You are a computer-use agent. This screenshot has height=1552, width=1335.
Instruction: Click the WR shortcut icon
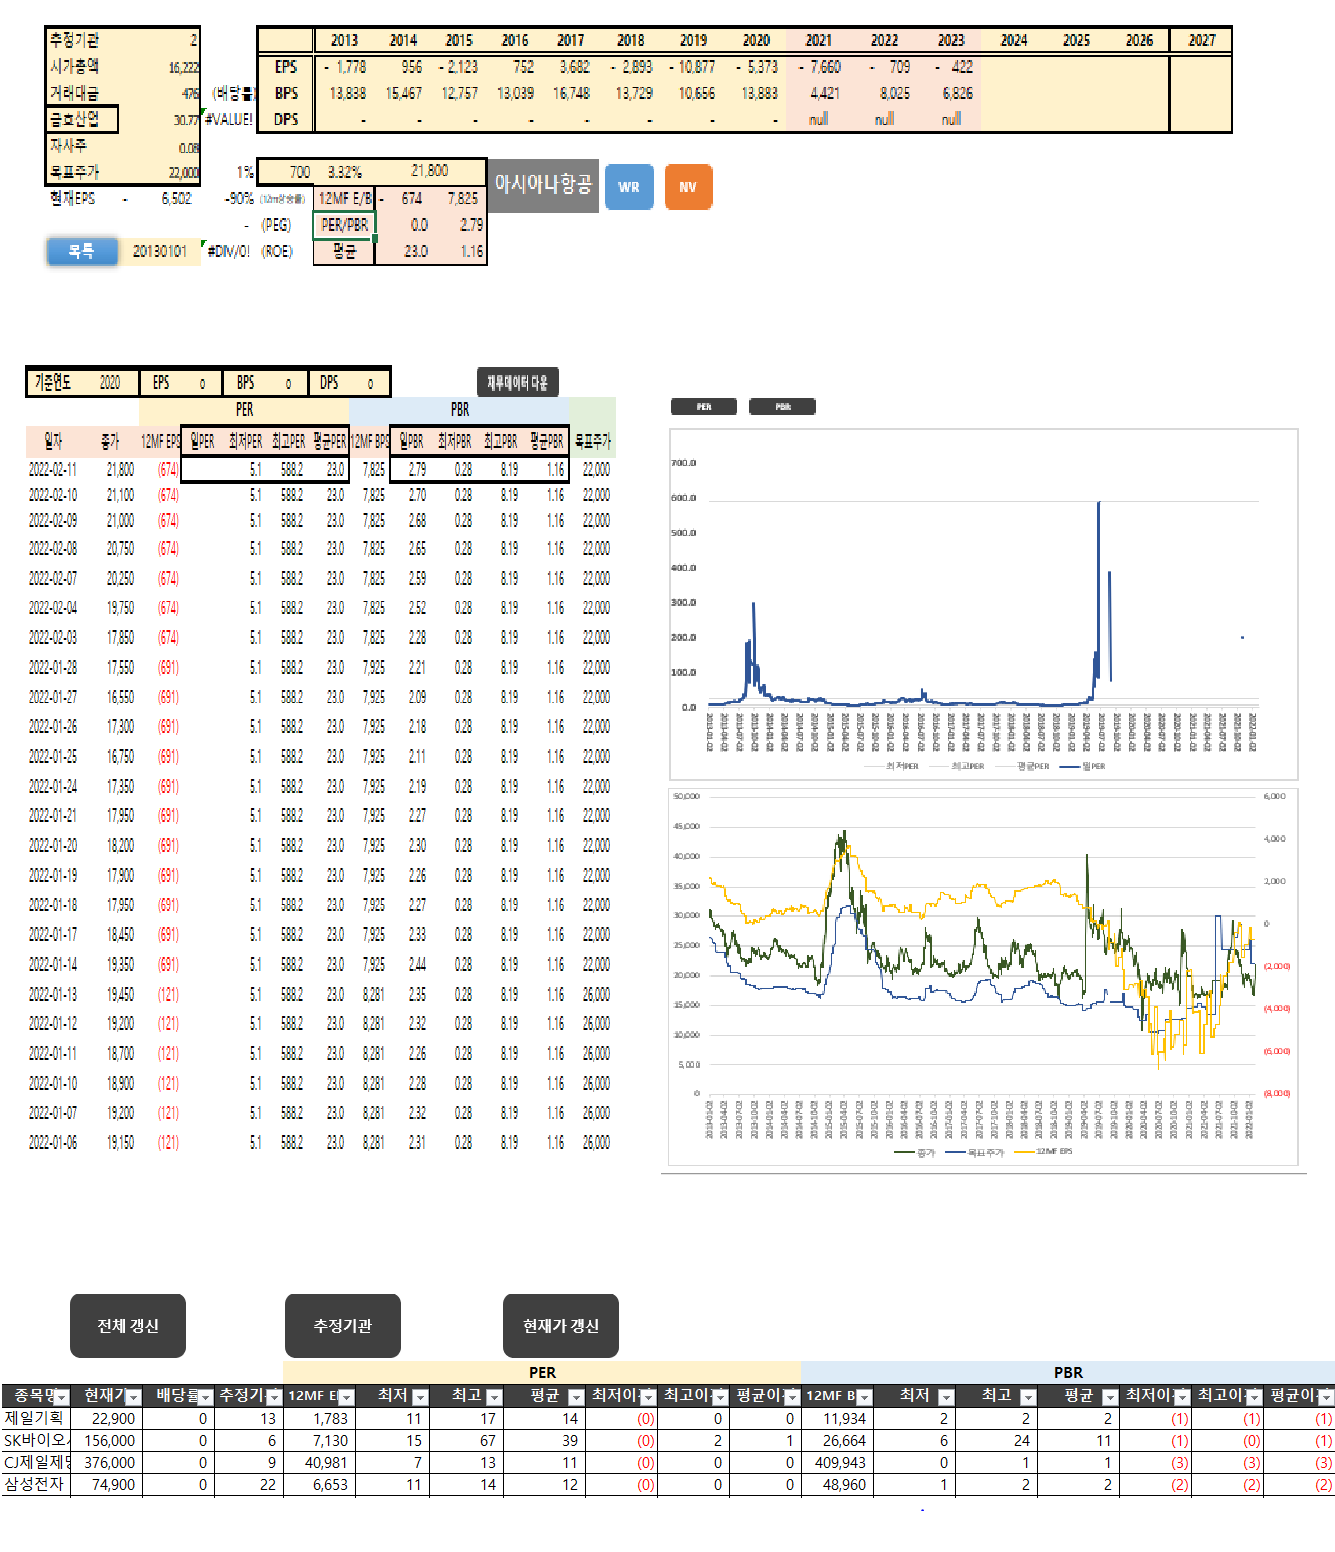tap(630, 187)
